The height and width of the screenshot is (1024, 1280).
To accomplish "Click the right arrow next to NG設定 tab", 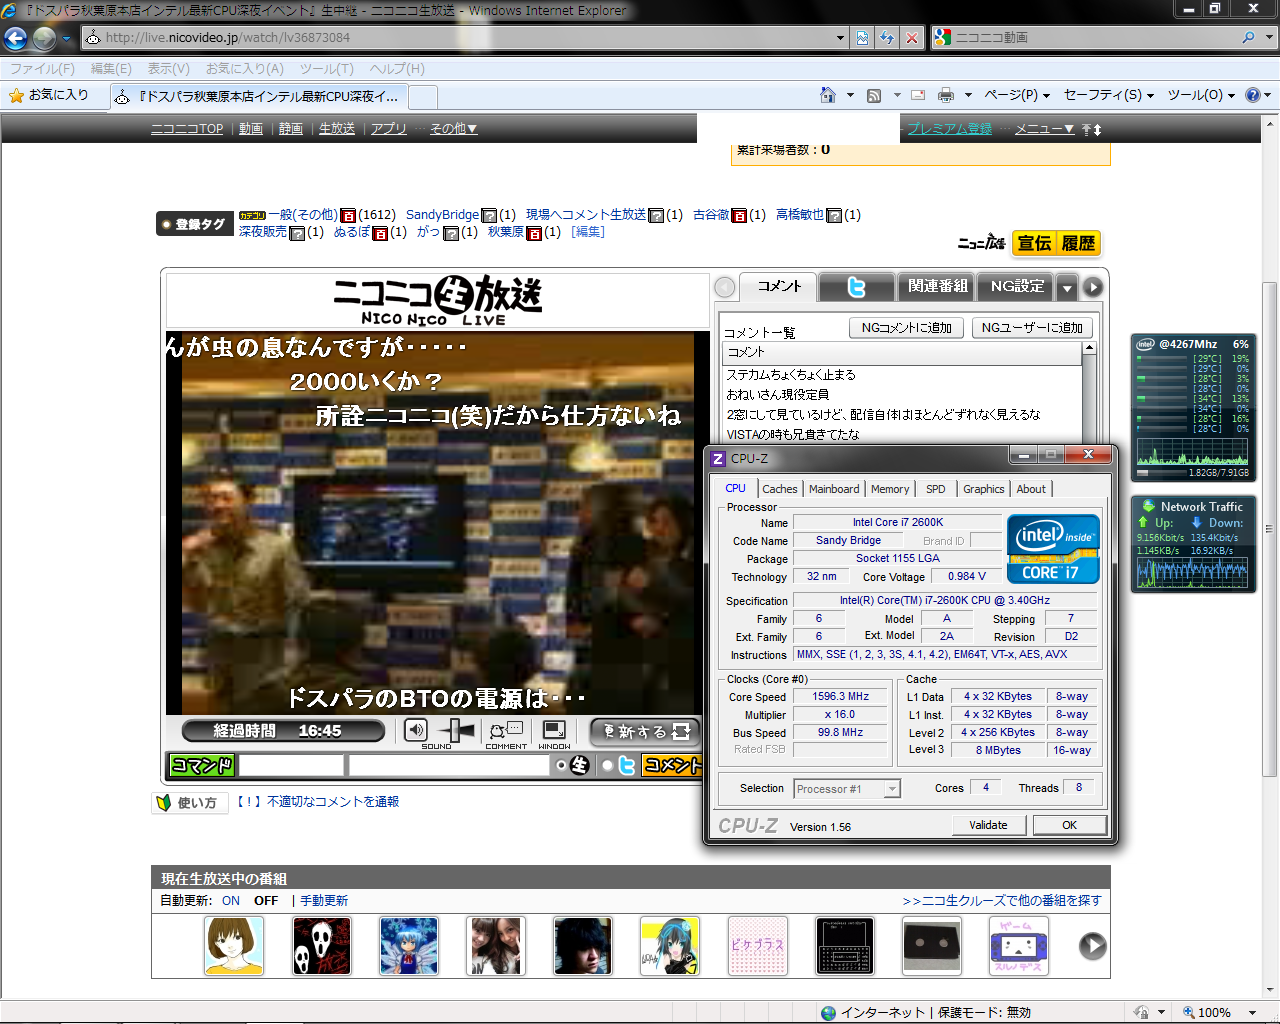I will click(x=1093, y=287).
